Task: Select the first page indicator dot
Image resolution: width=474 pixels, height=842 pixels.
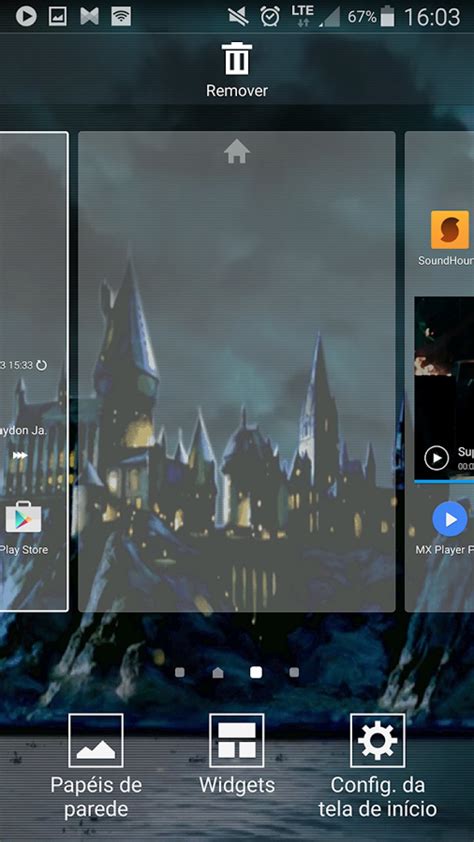Action: pos(180,672)
